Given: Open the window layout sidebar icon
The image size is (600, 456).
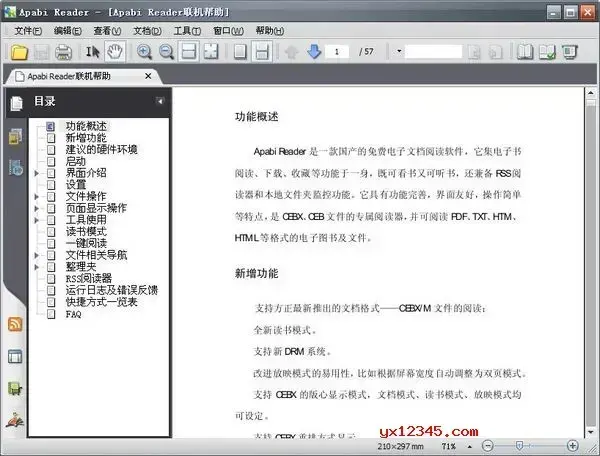Looking at the screenshot, I should coord(15,357).
